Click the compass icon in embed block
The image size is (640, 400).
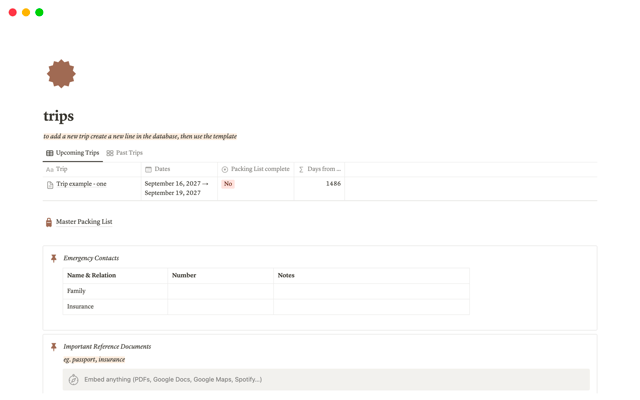[74, 380]
